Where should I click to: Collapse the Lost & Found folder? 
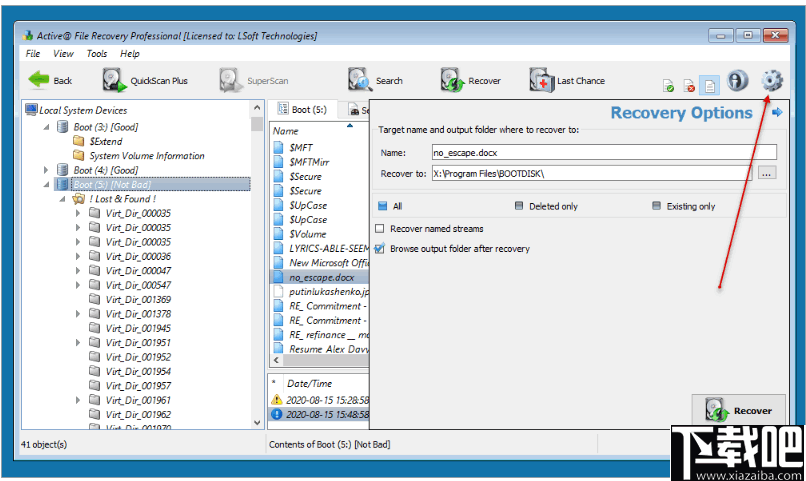[61, 199]
